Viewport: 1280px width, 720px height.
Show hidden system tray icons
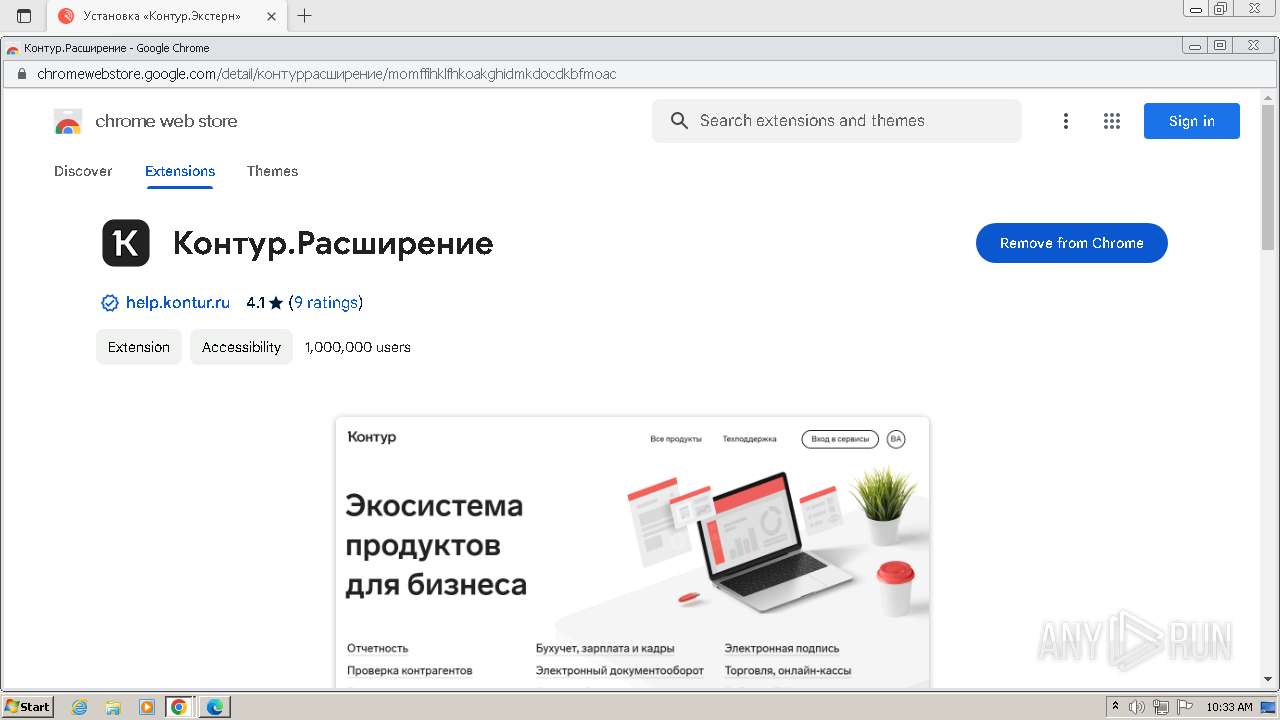click(x=1116, y=707)
